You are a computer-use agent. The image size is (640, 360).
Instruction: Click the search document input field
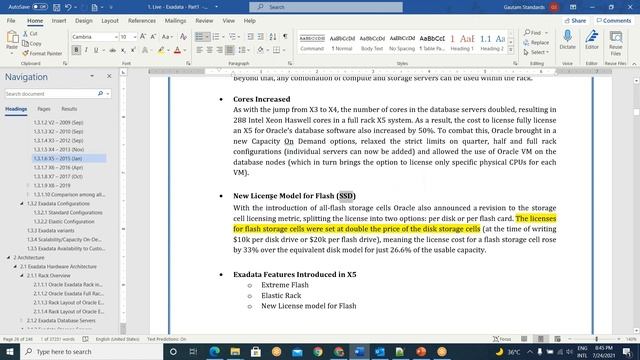pos(51,94)
